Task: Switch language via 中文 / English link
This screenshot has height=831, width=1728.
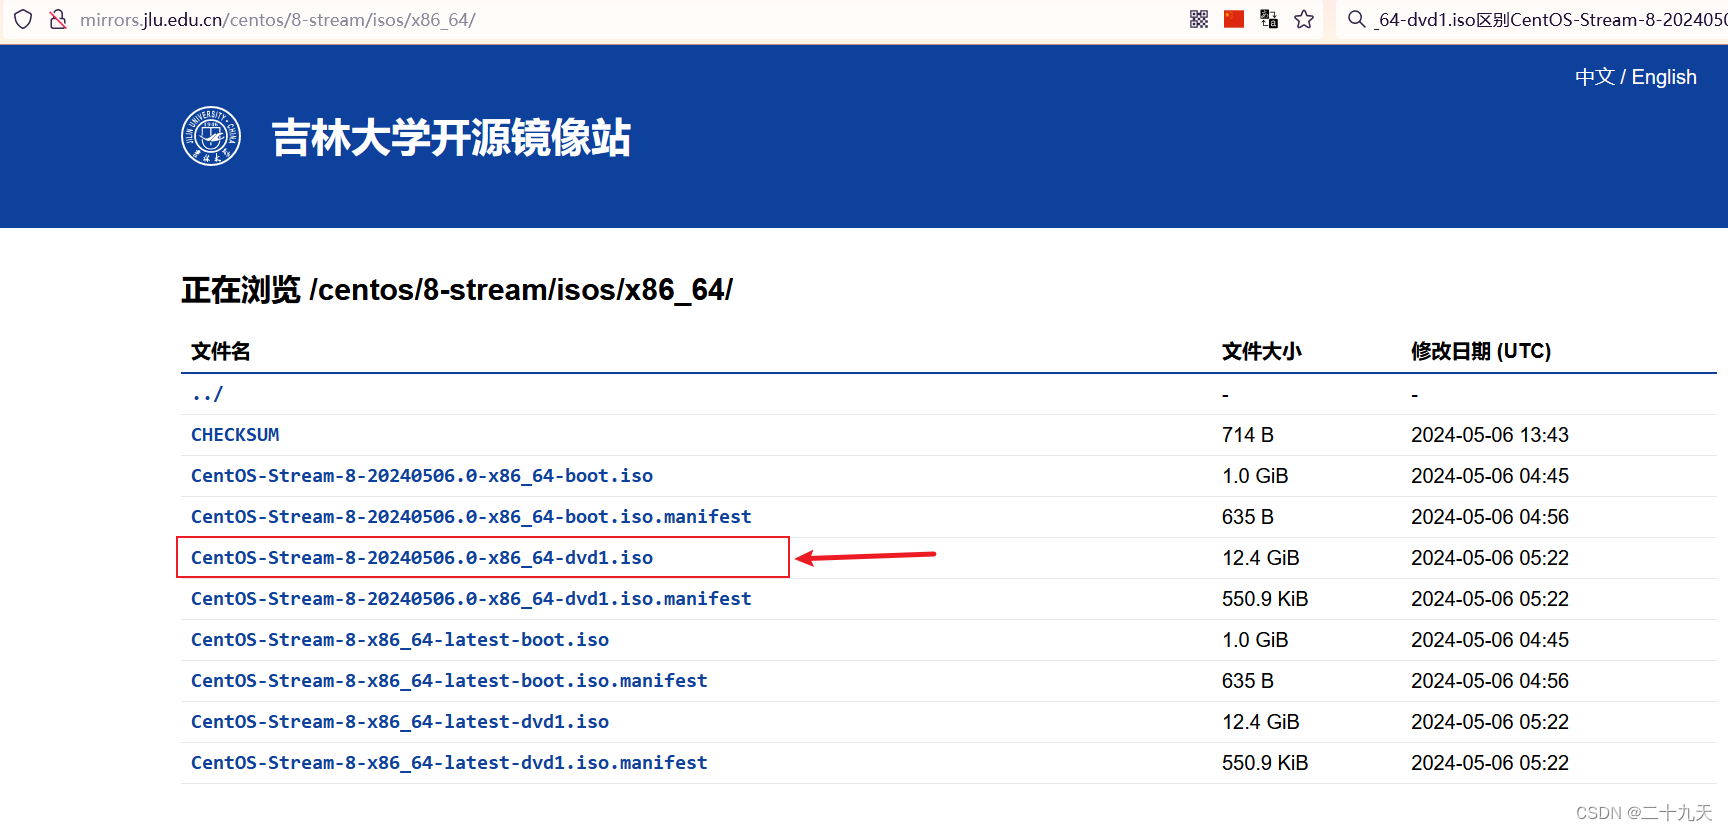Action: [1635, 77]
